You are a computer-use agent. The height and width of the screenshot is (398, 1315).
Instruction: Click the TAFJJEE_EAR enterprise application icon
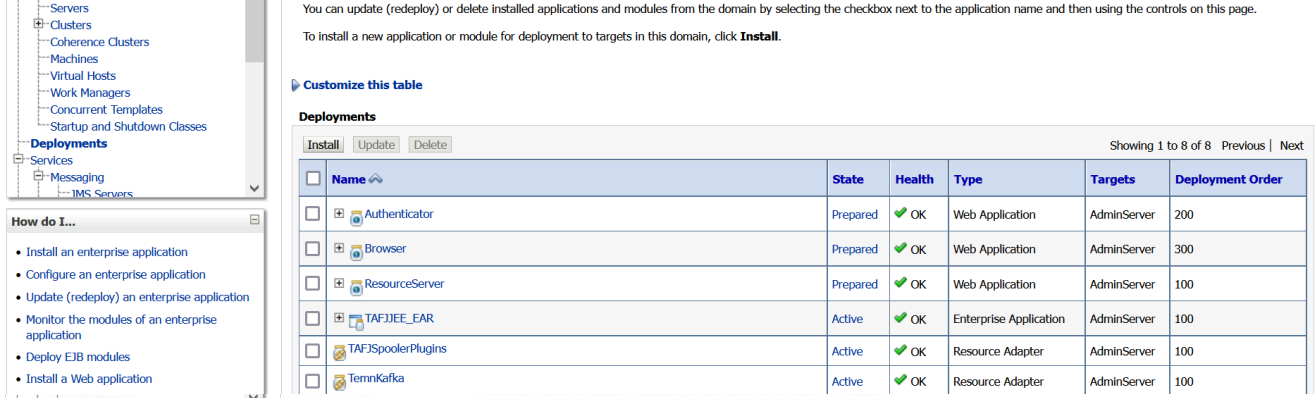[356, 321]
